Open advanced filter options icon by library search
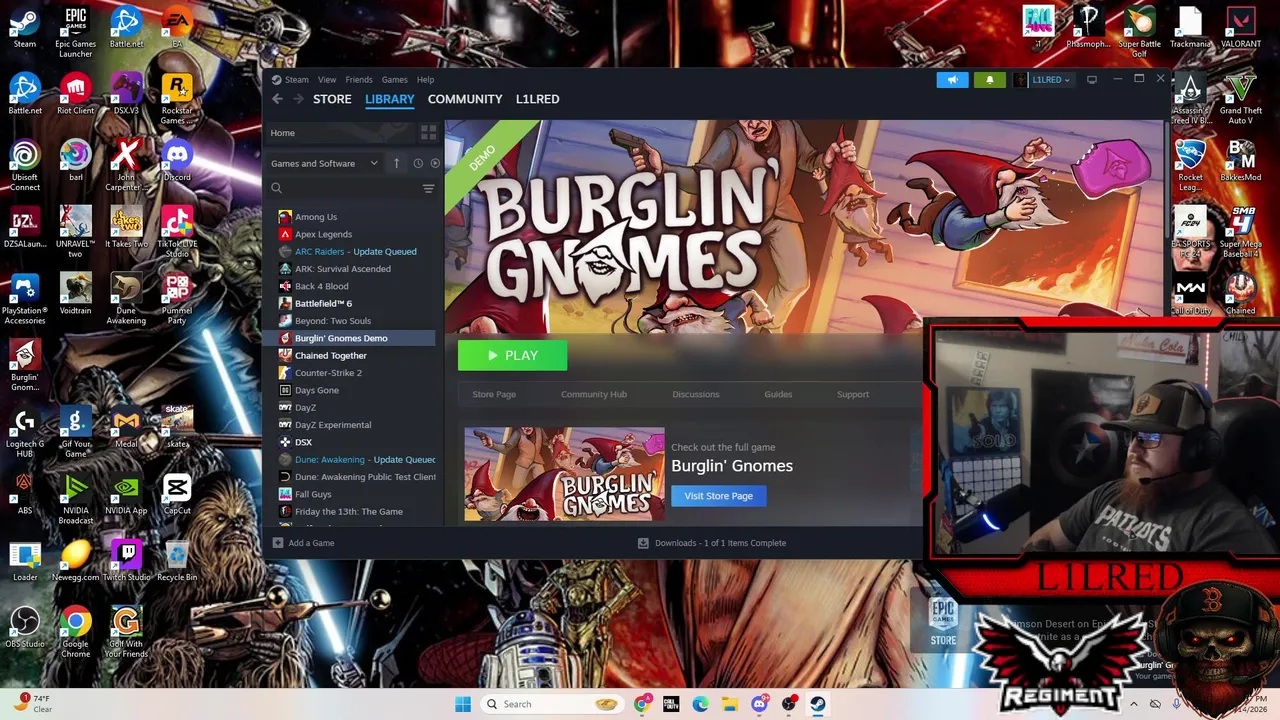The image size is (1280, 720). (x=428, y=188)
